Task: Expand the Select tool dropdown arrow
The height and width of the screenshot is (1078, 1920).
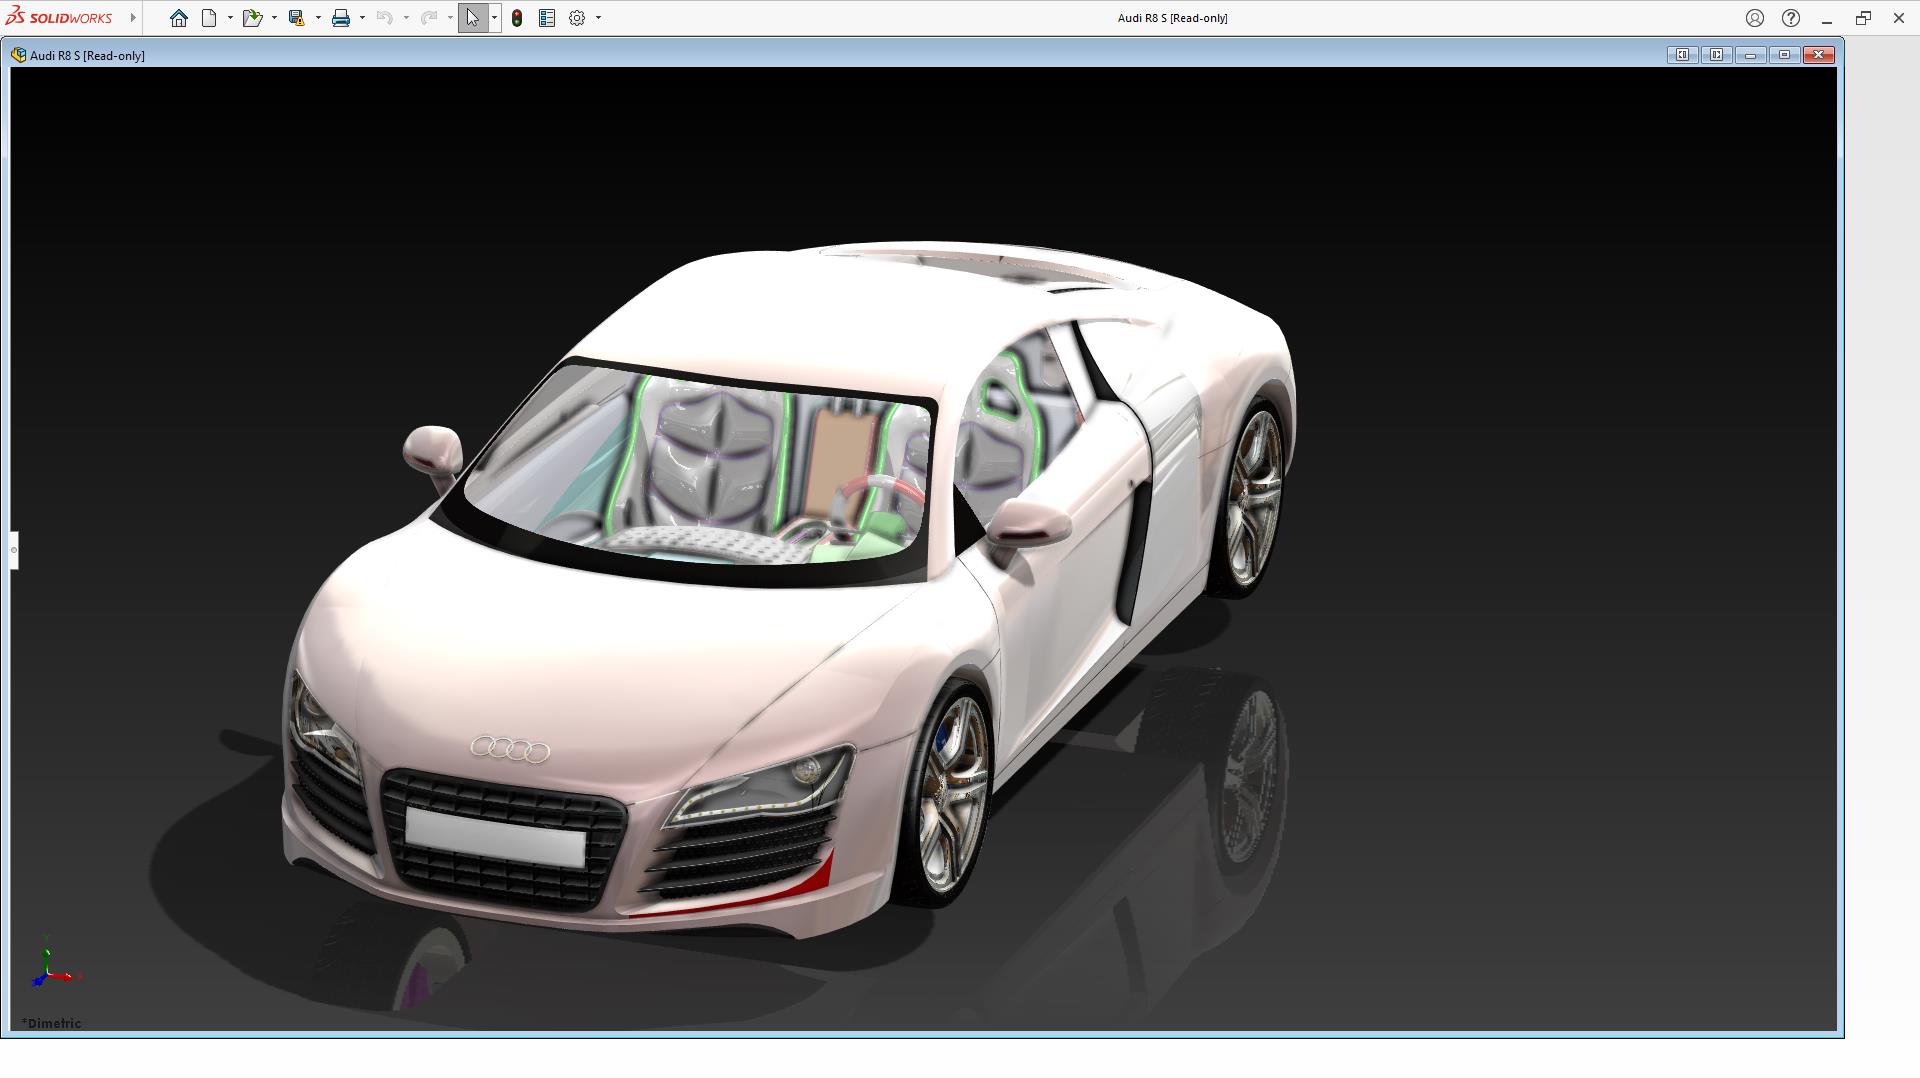Action: 494,18
